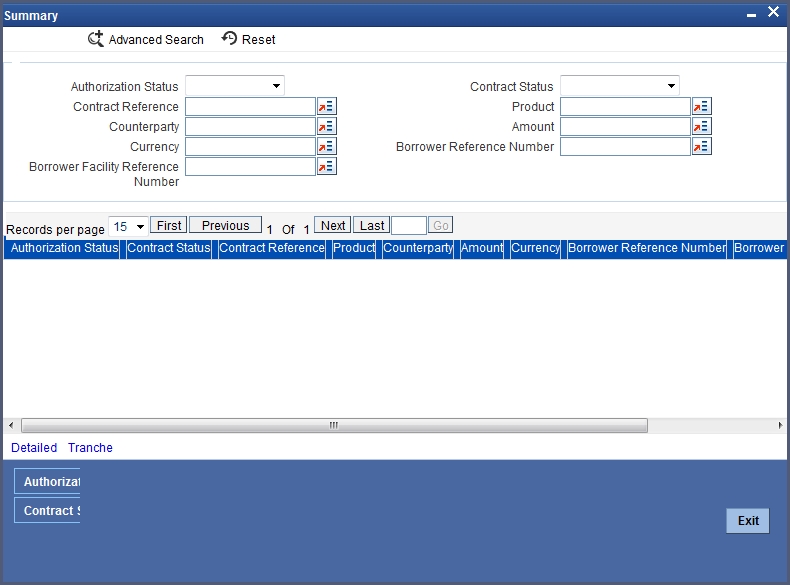
Task: Click the Currency input field
Action: tap(250, 147)
